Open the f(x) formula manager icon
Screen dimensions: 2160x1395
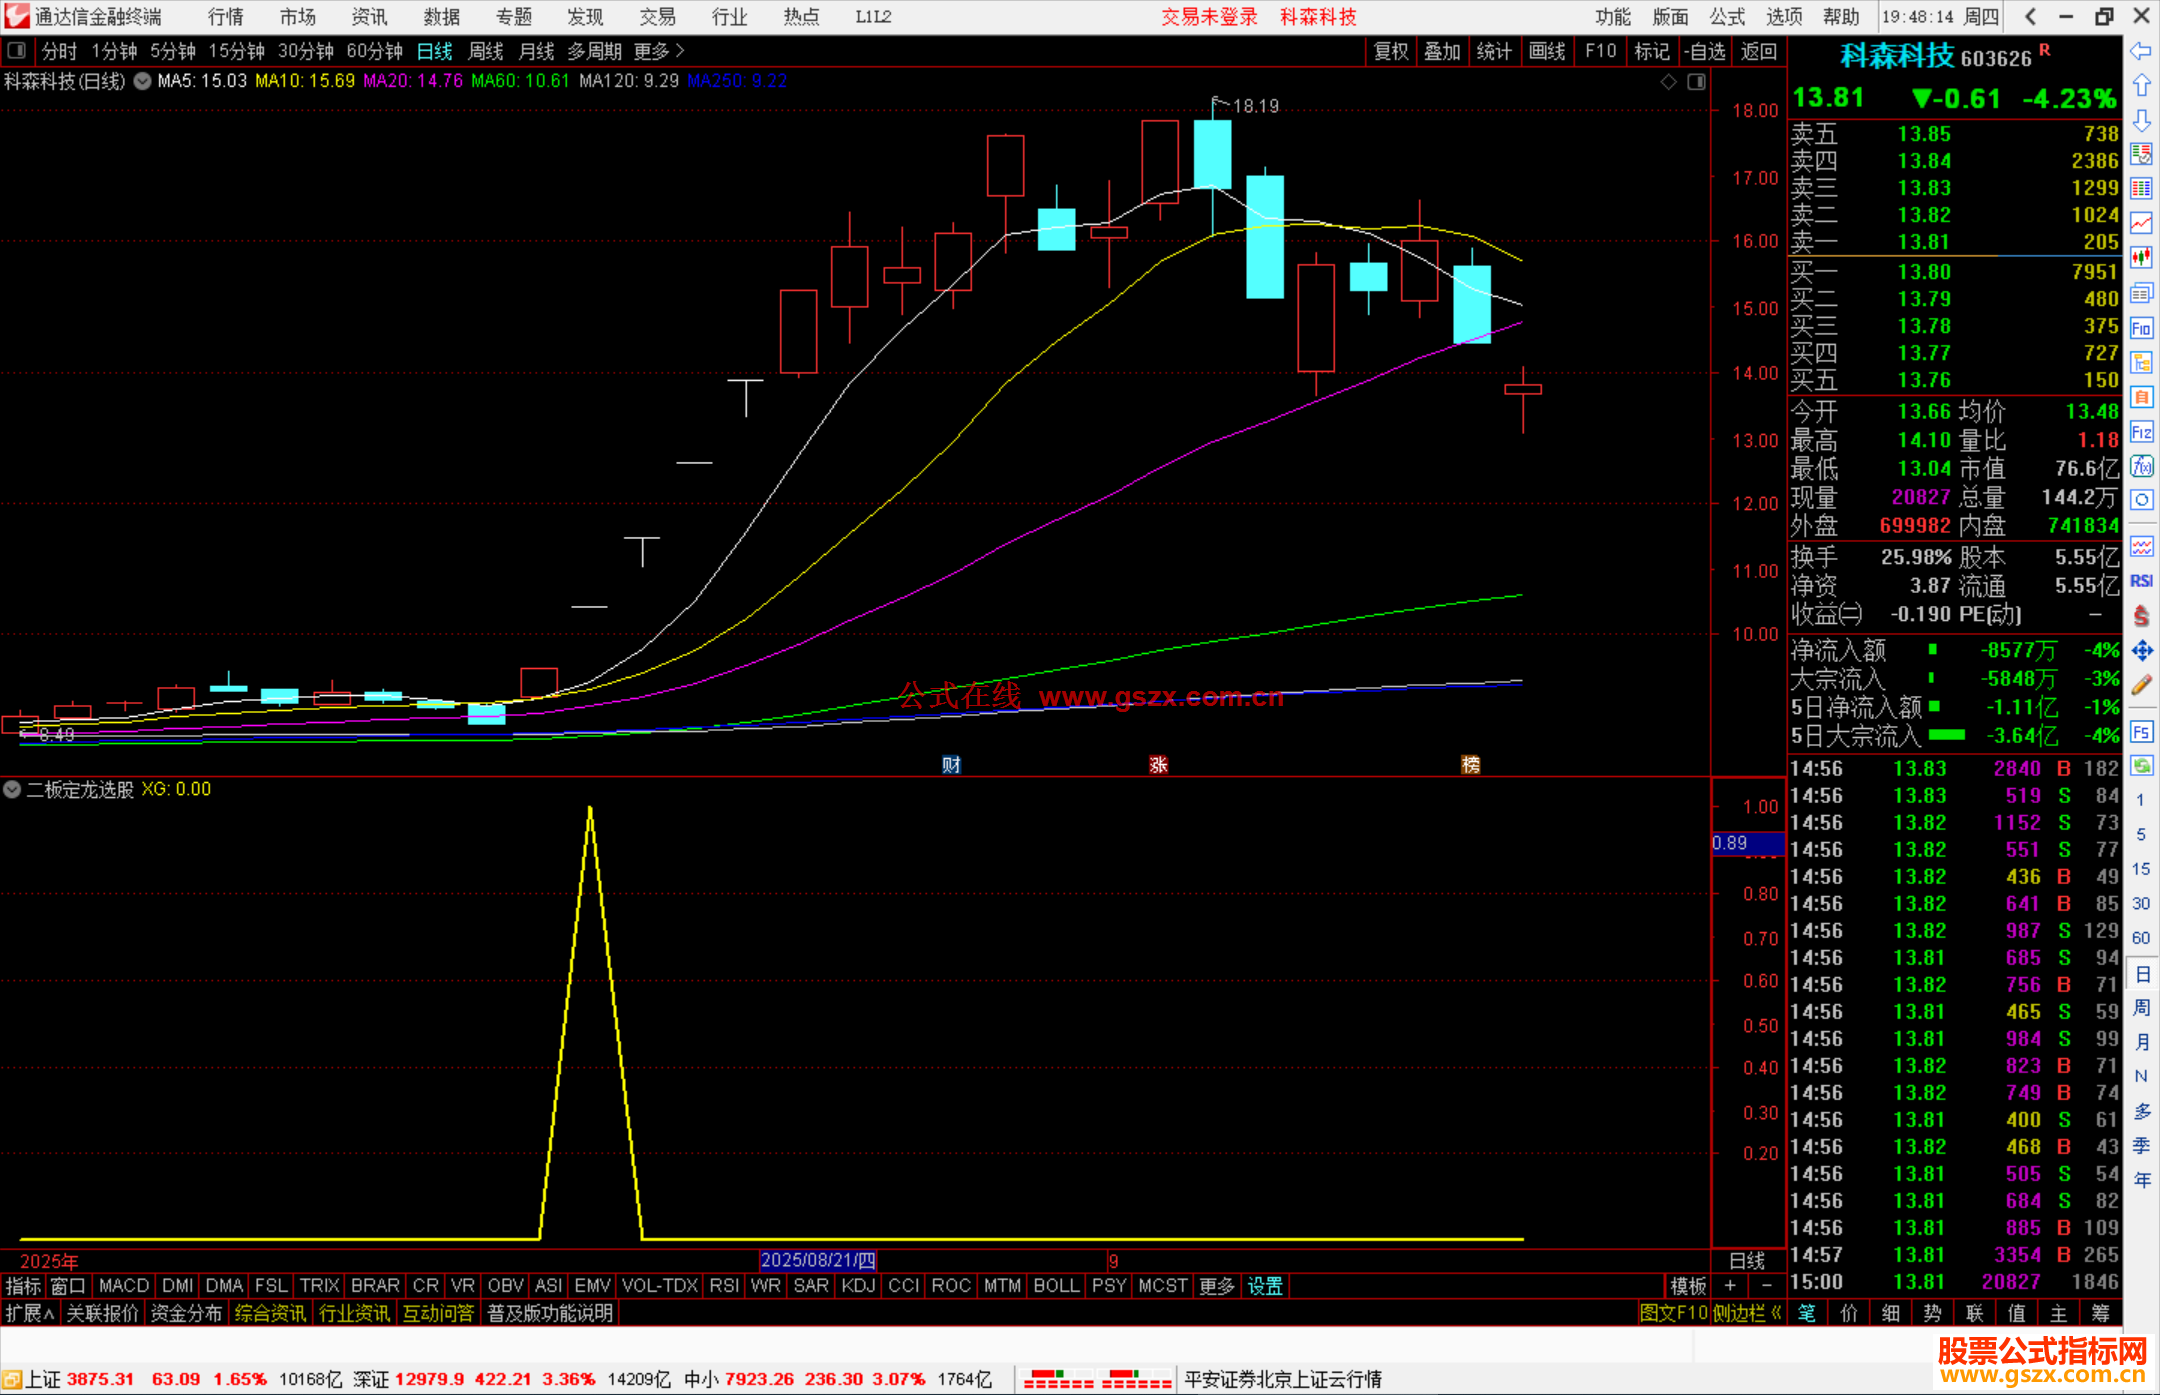pos(2141,466)
